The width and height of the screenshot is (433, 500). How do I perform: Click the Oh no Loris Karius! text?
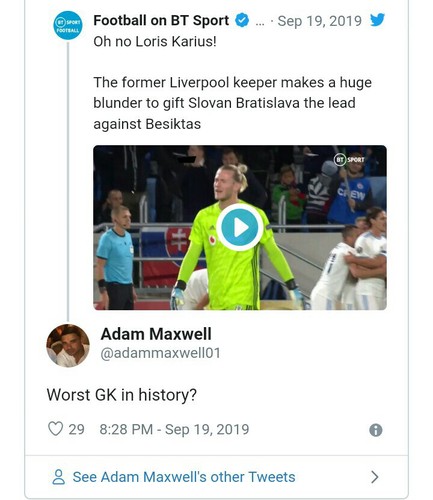coord(155,42)
